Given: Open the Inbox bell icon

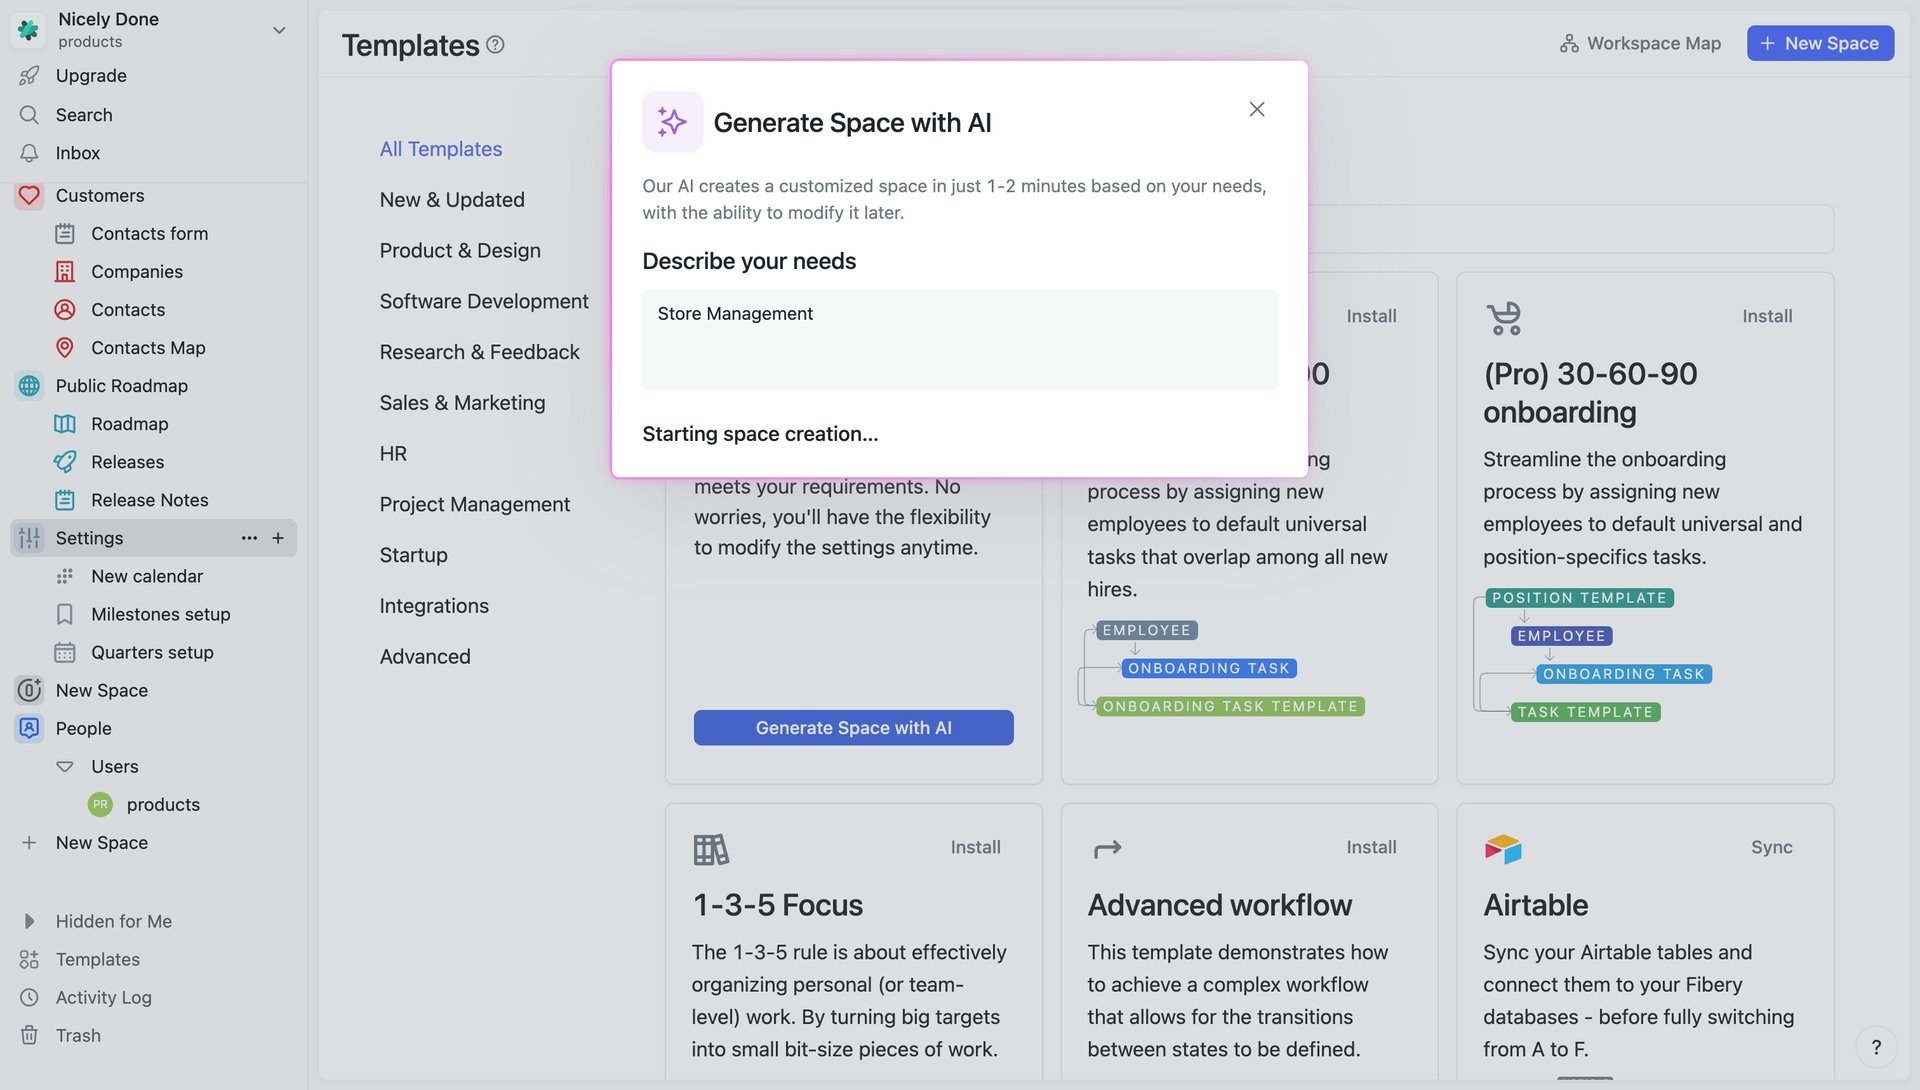Looking at the screenshot, I should coord(29,152).
